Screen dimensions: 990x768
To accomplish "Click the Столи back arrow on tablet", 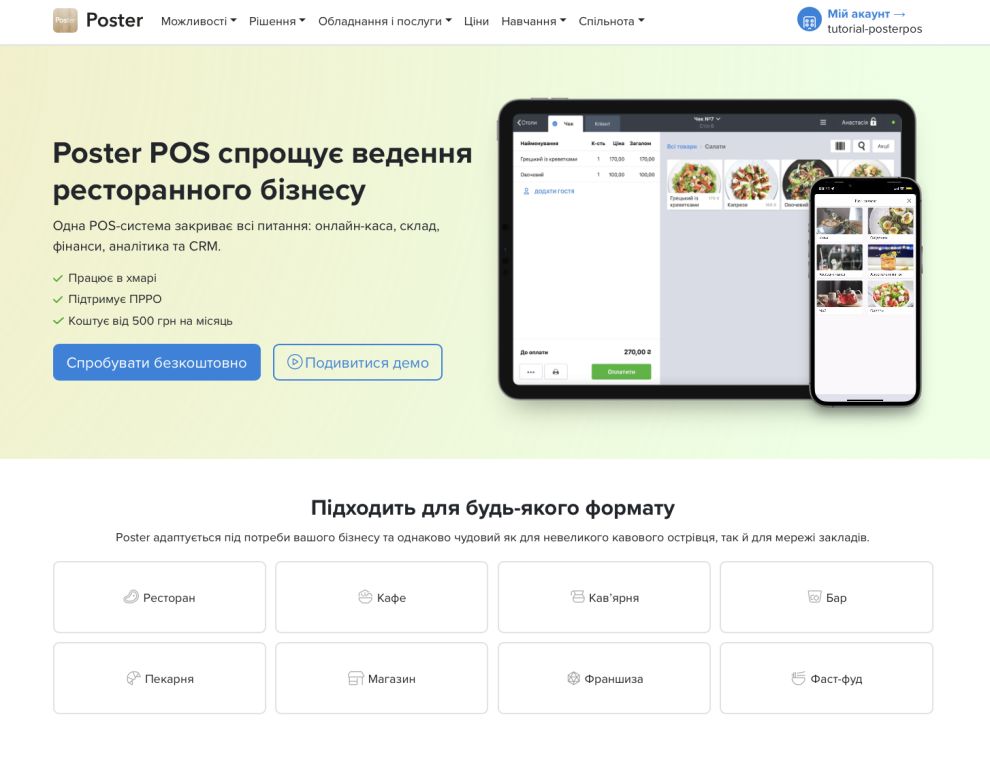I will tap(527, 123).
